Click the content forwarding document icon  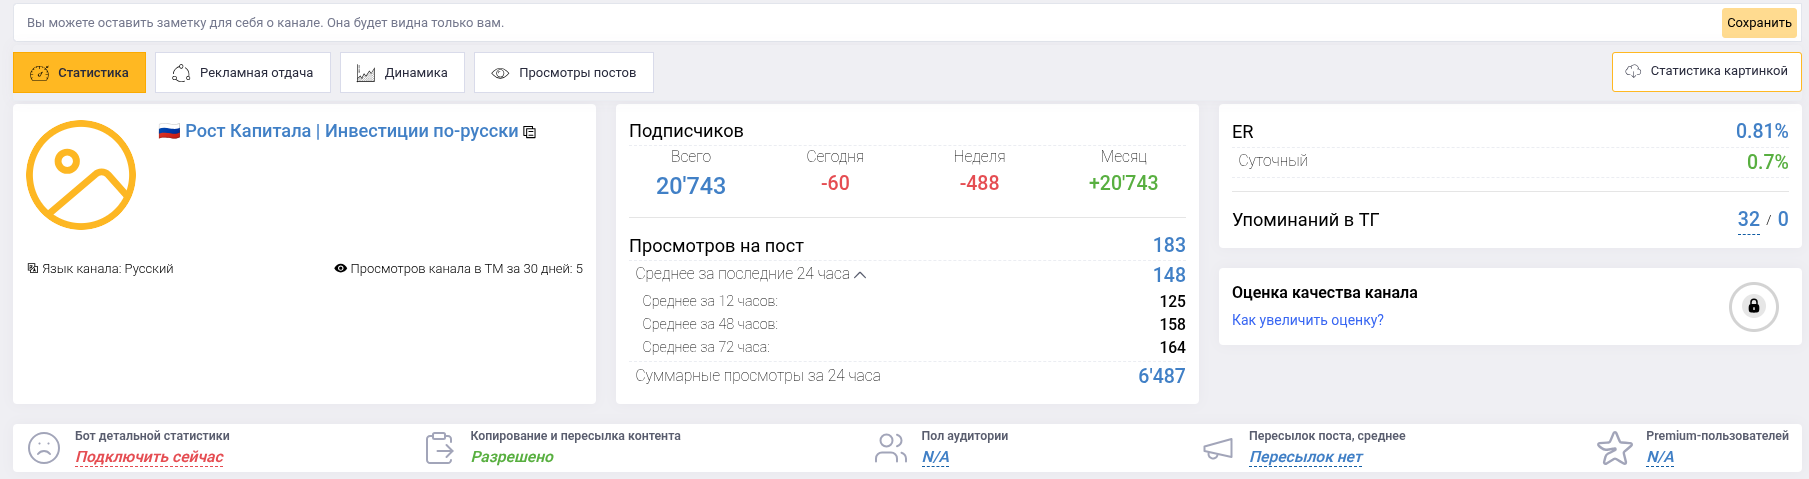coord(439,448)
